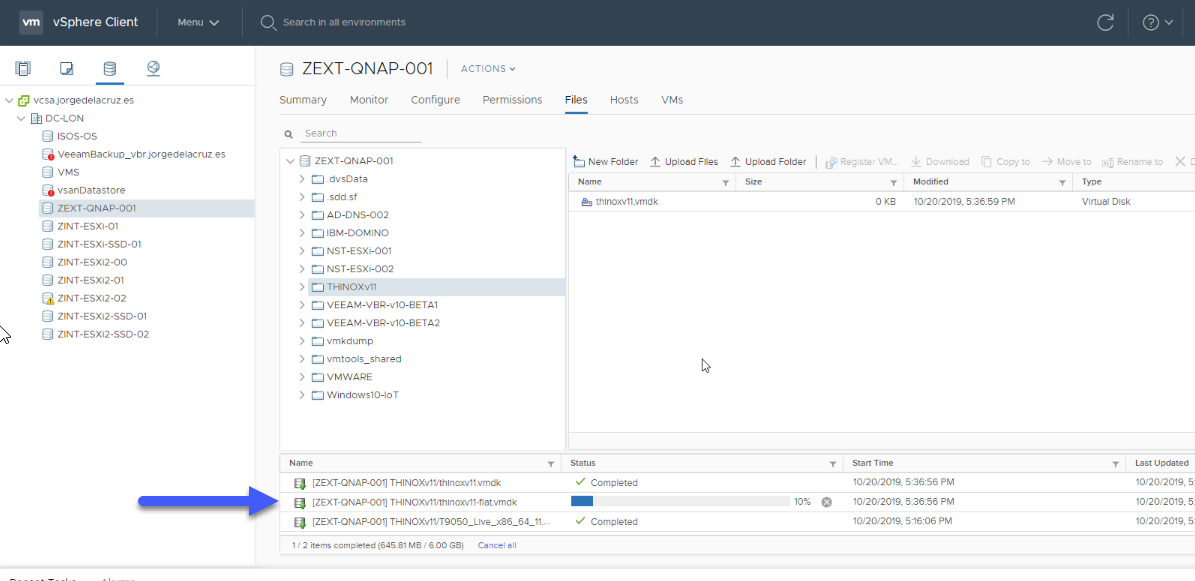Cancel the thinoxv11-flat.vmdk upload
Image resolution: width=1195 pixels, height=581 pixels.
coord(826,502)
